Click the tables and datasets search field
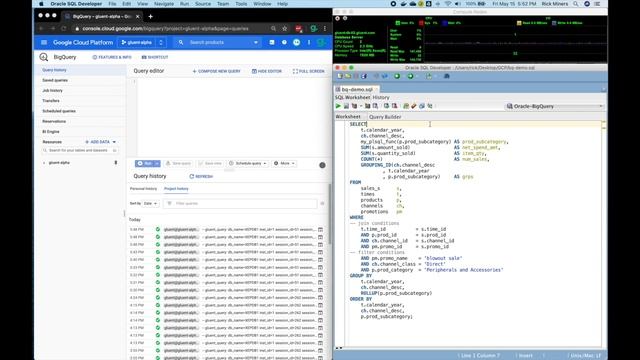The width and height of the screenshot is (640, 360). click(80, 151)
